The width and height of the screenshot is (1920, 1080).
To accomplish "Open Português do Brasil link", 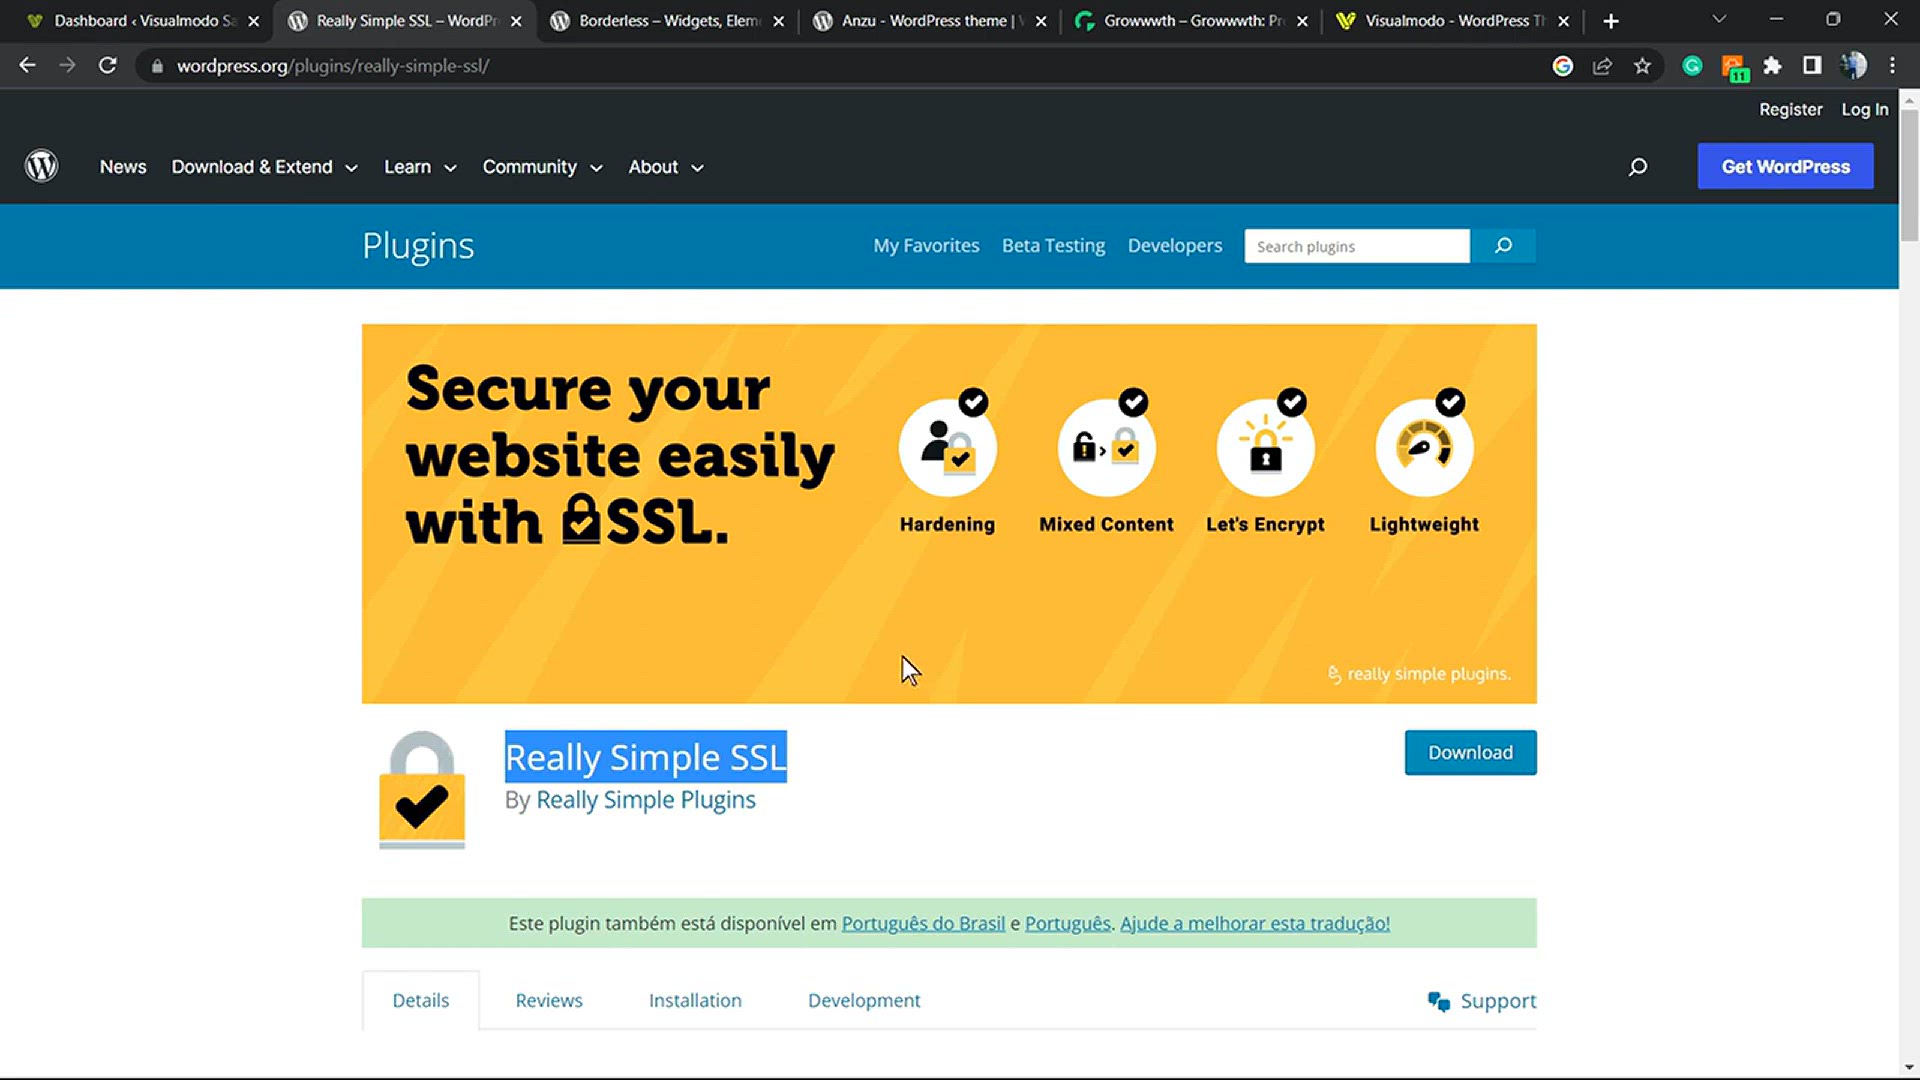I will coord(923,923).
